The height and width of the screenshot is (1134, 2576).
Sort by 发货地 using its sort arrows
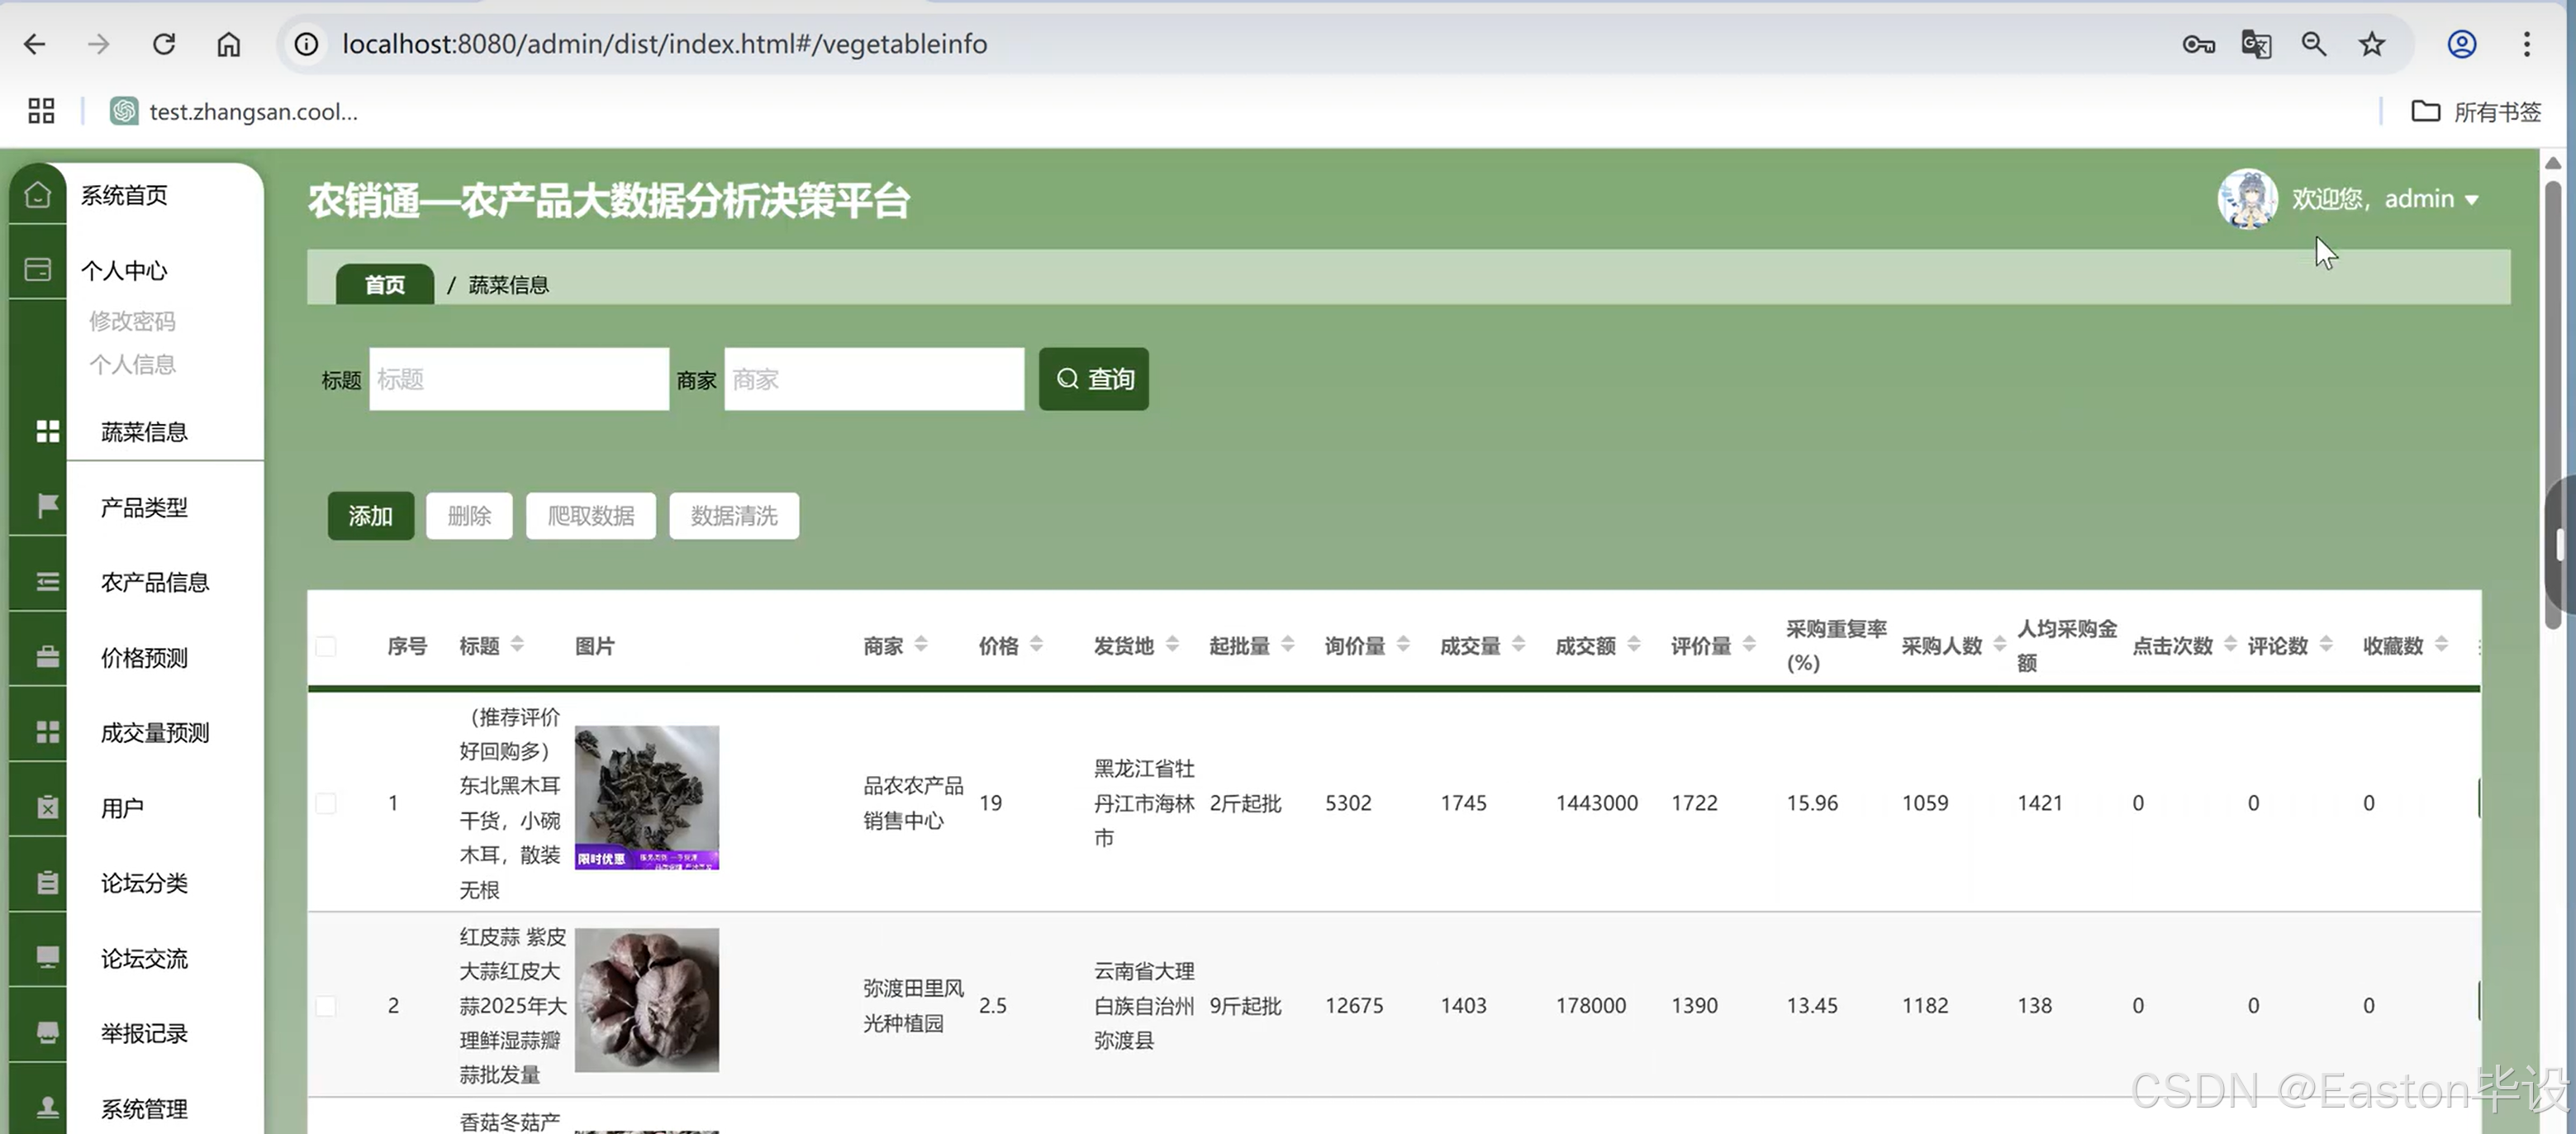(x=1172, y=645)
